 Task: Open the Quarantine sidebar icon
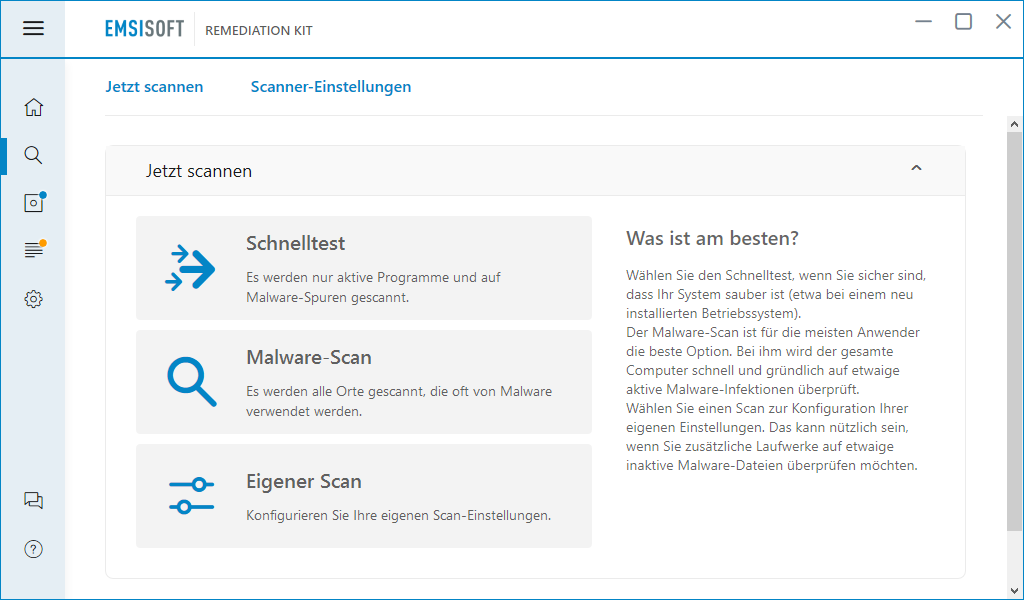[x=34, y=202]
